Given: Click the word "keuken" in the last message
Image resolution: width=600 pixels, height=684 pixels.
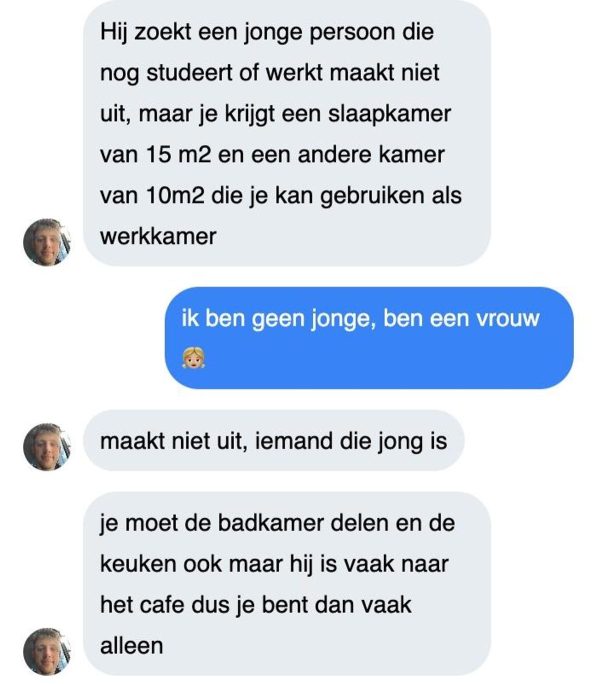Looking at the screenshot, I should [134, 564].
